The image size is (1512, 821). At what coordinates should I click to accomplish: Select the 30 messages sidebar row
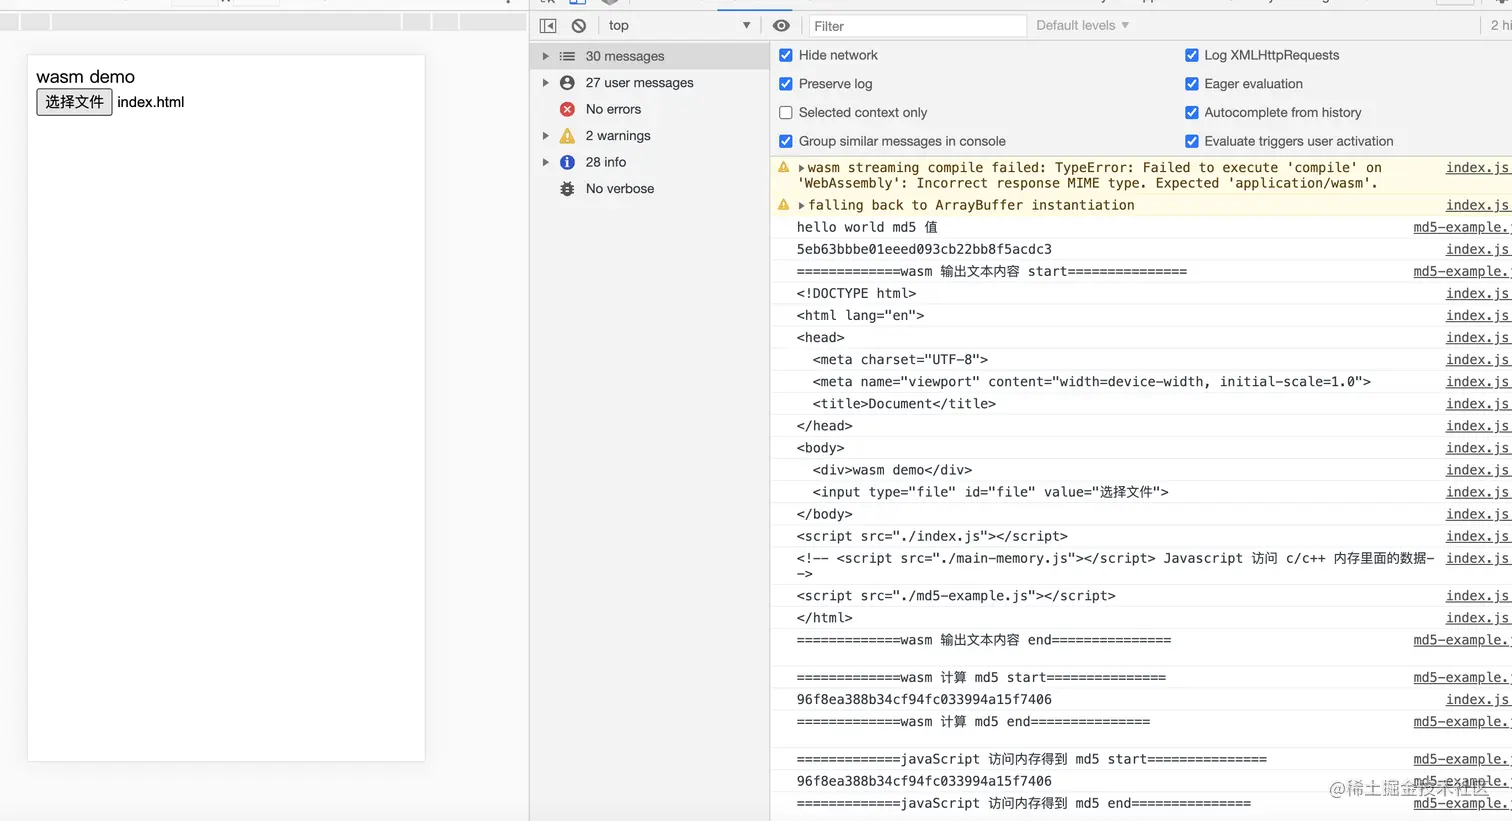tap(650, 56)
